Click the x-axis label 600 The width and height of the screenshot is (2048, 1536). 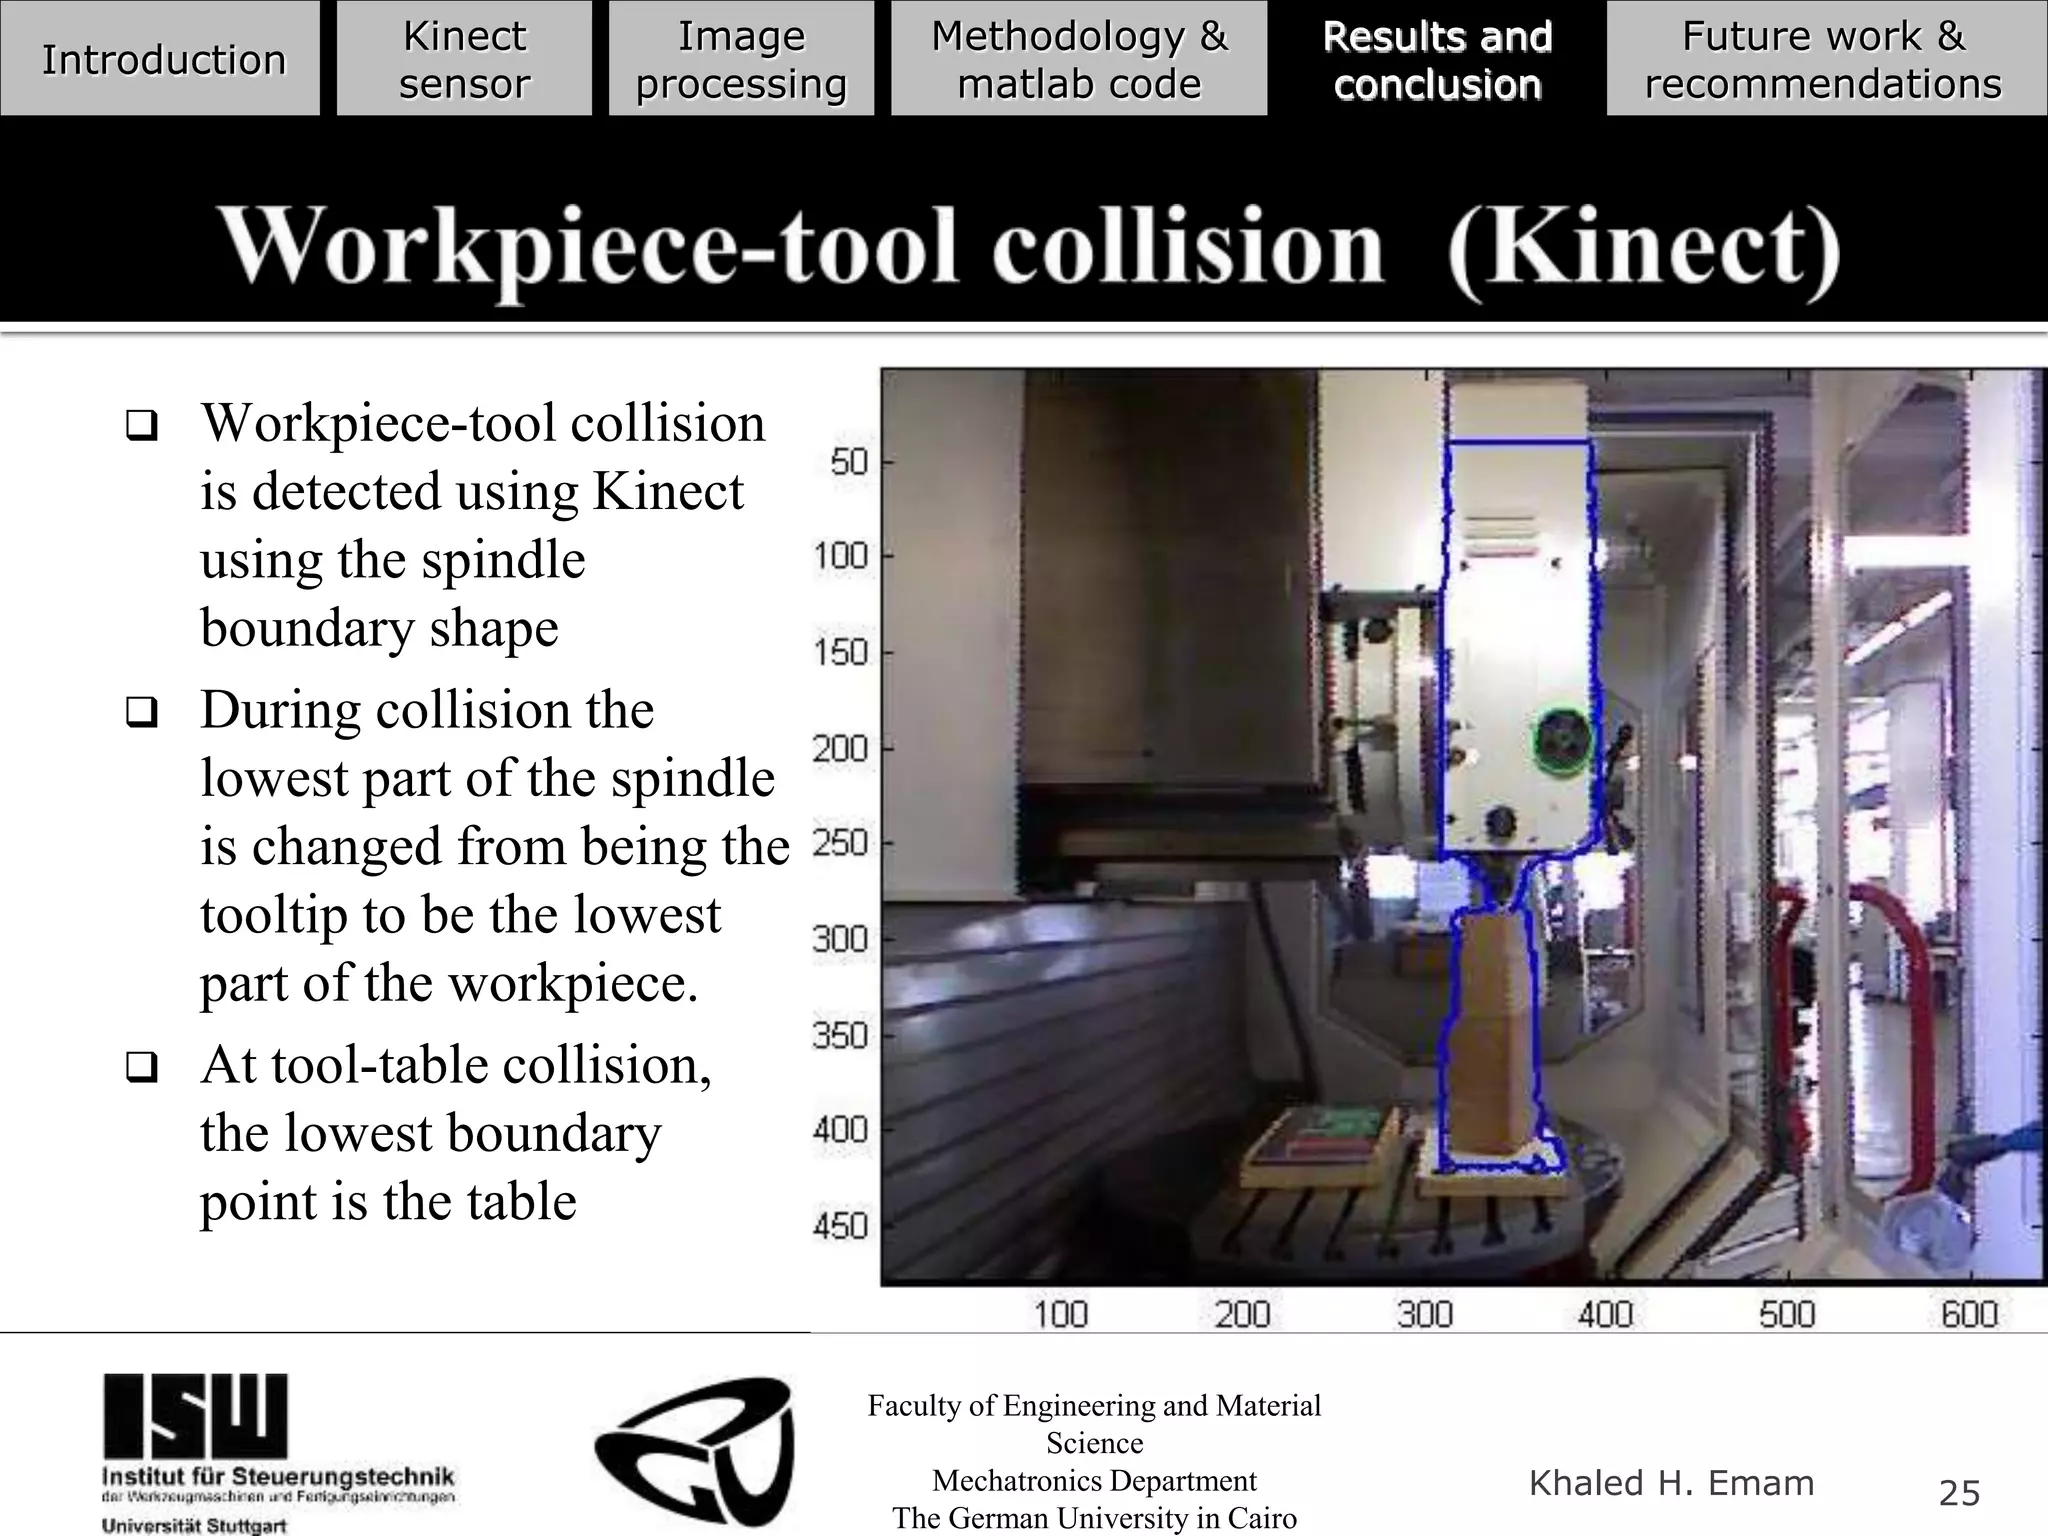pos(1969,1313)
